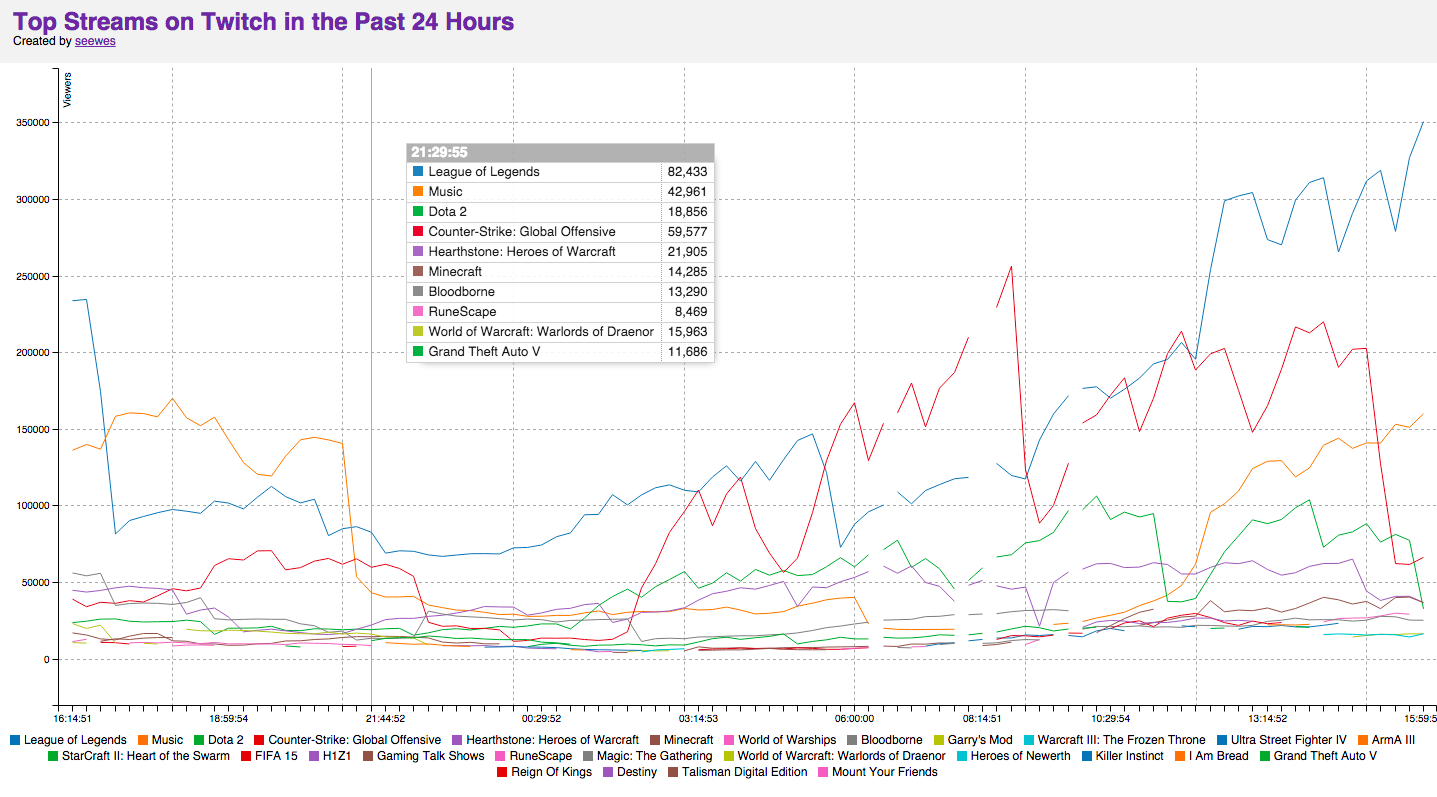
Task: Click the H1Z1 legend entry
Action: [330, 756]
